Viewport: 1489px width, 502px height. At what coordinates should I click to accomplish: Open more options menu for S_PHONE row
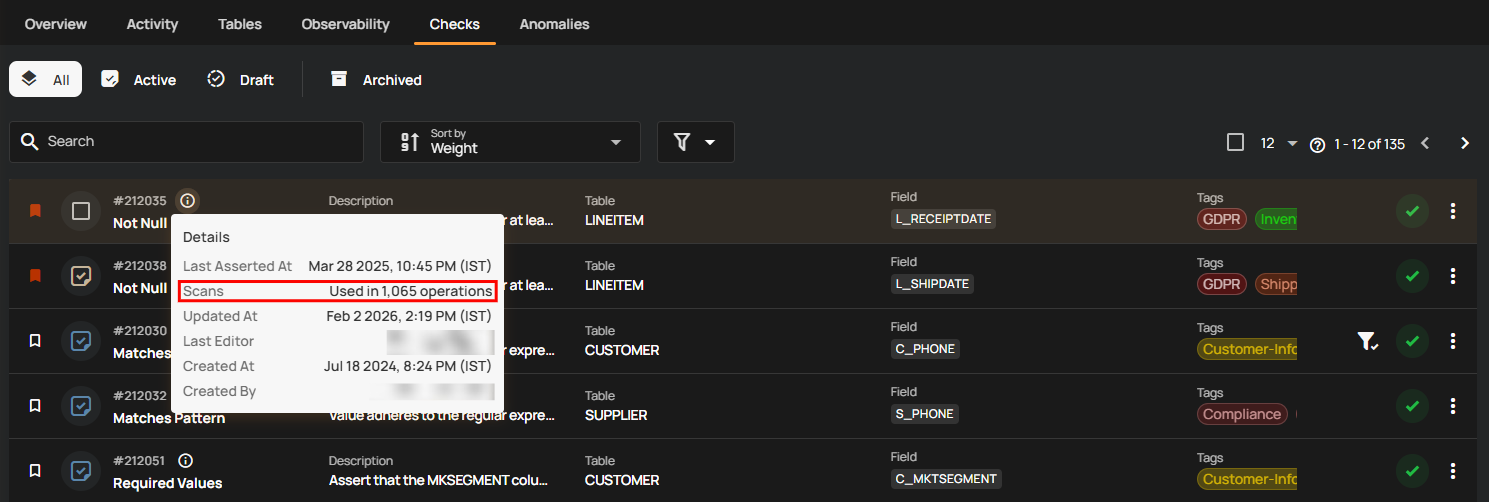[x=1453, y=405]
